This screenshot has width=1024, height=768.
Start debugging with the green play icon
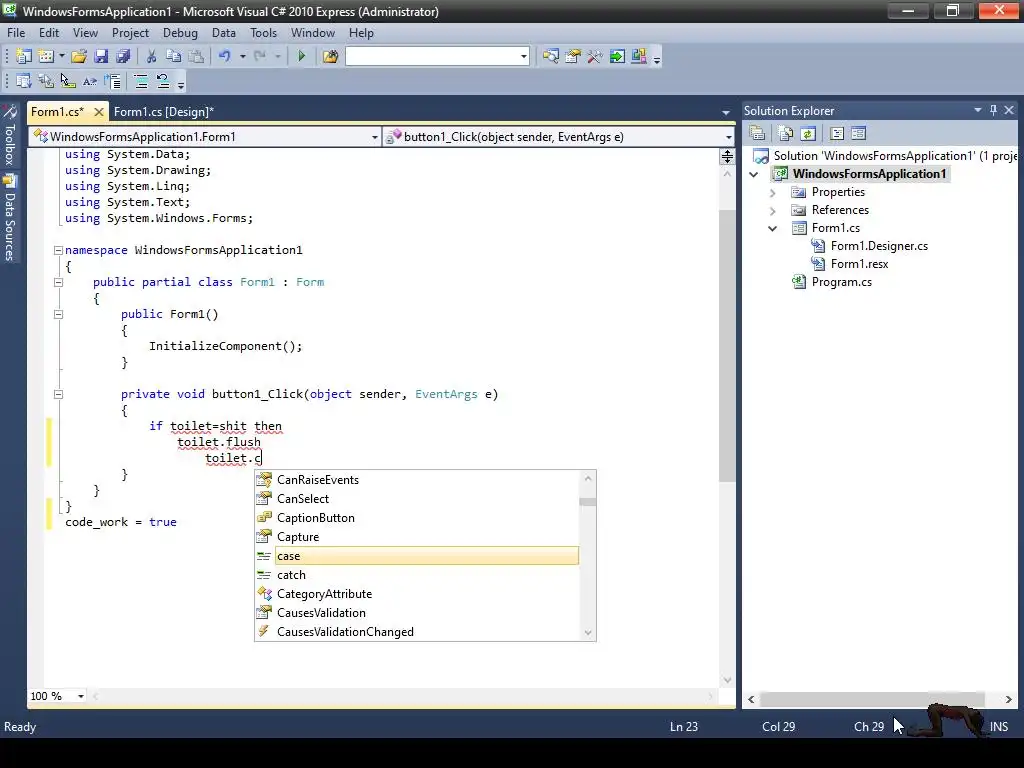point(302,57)
